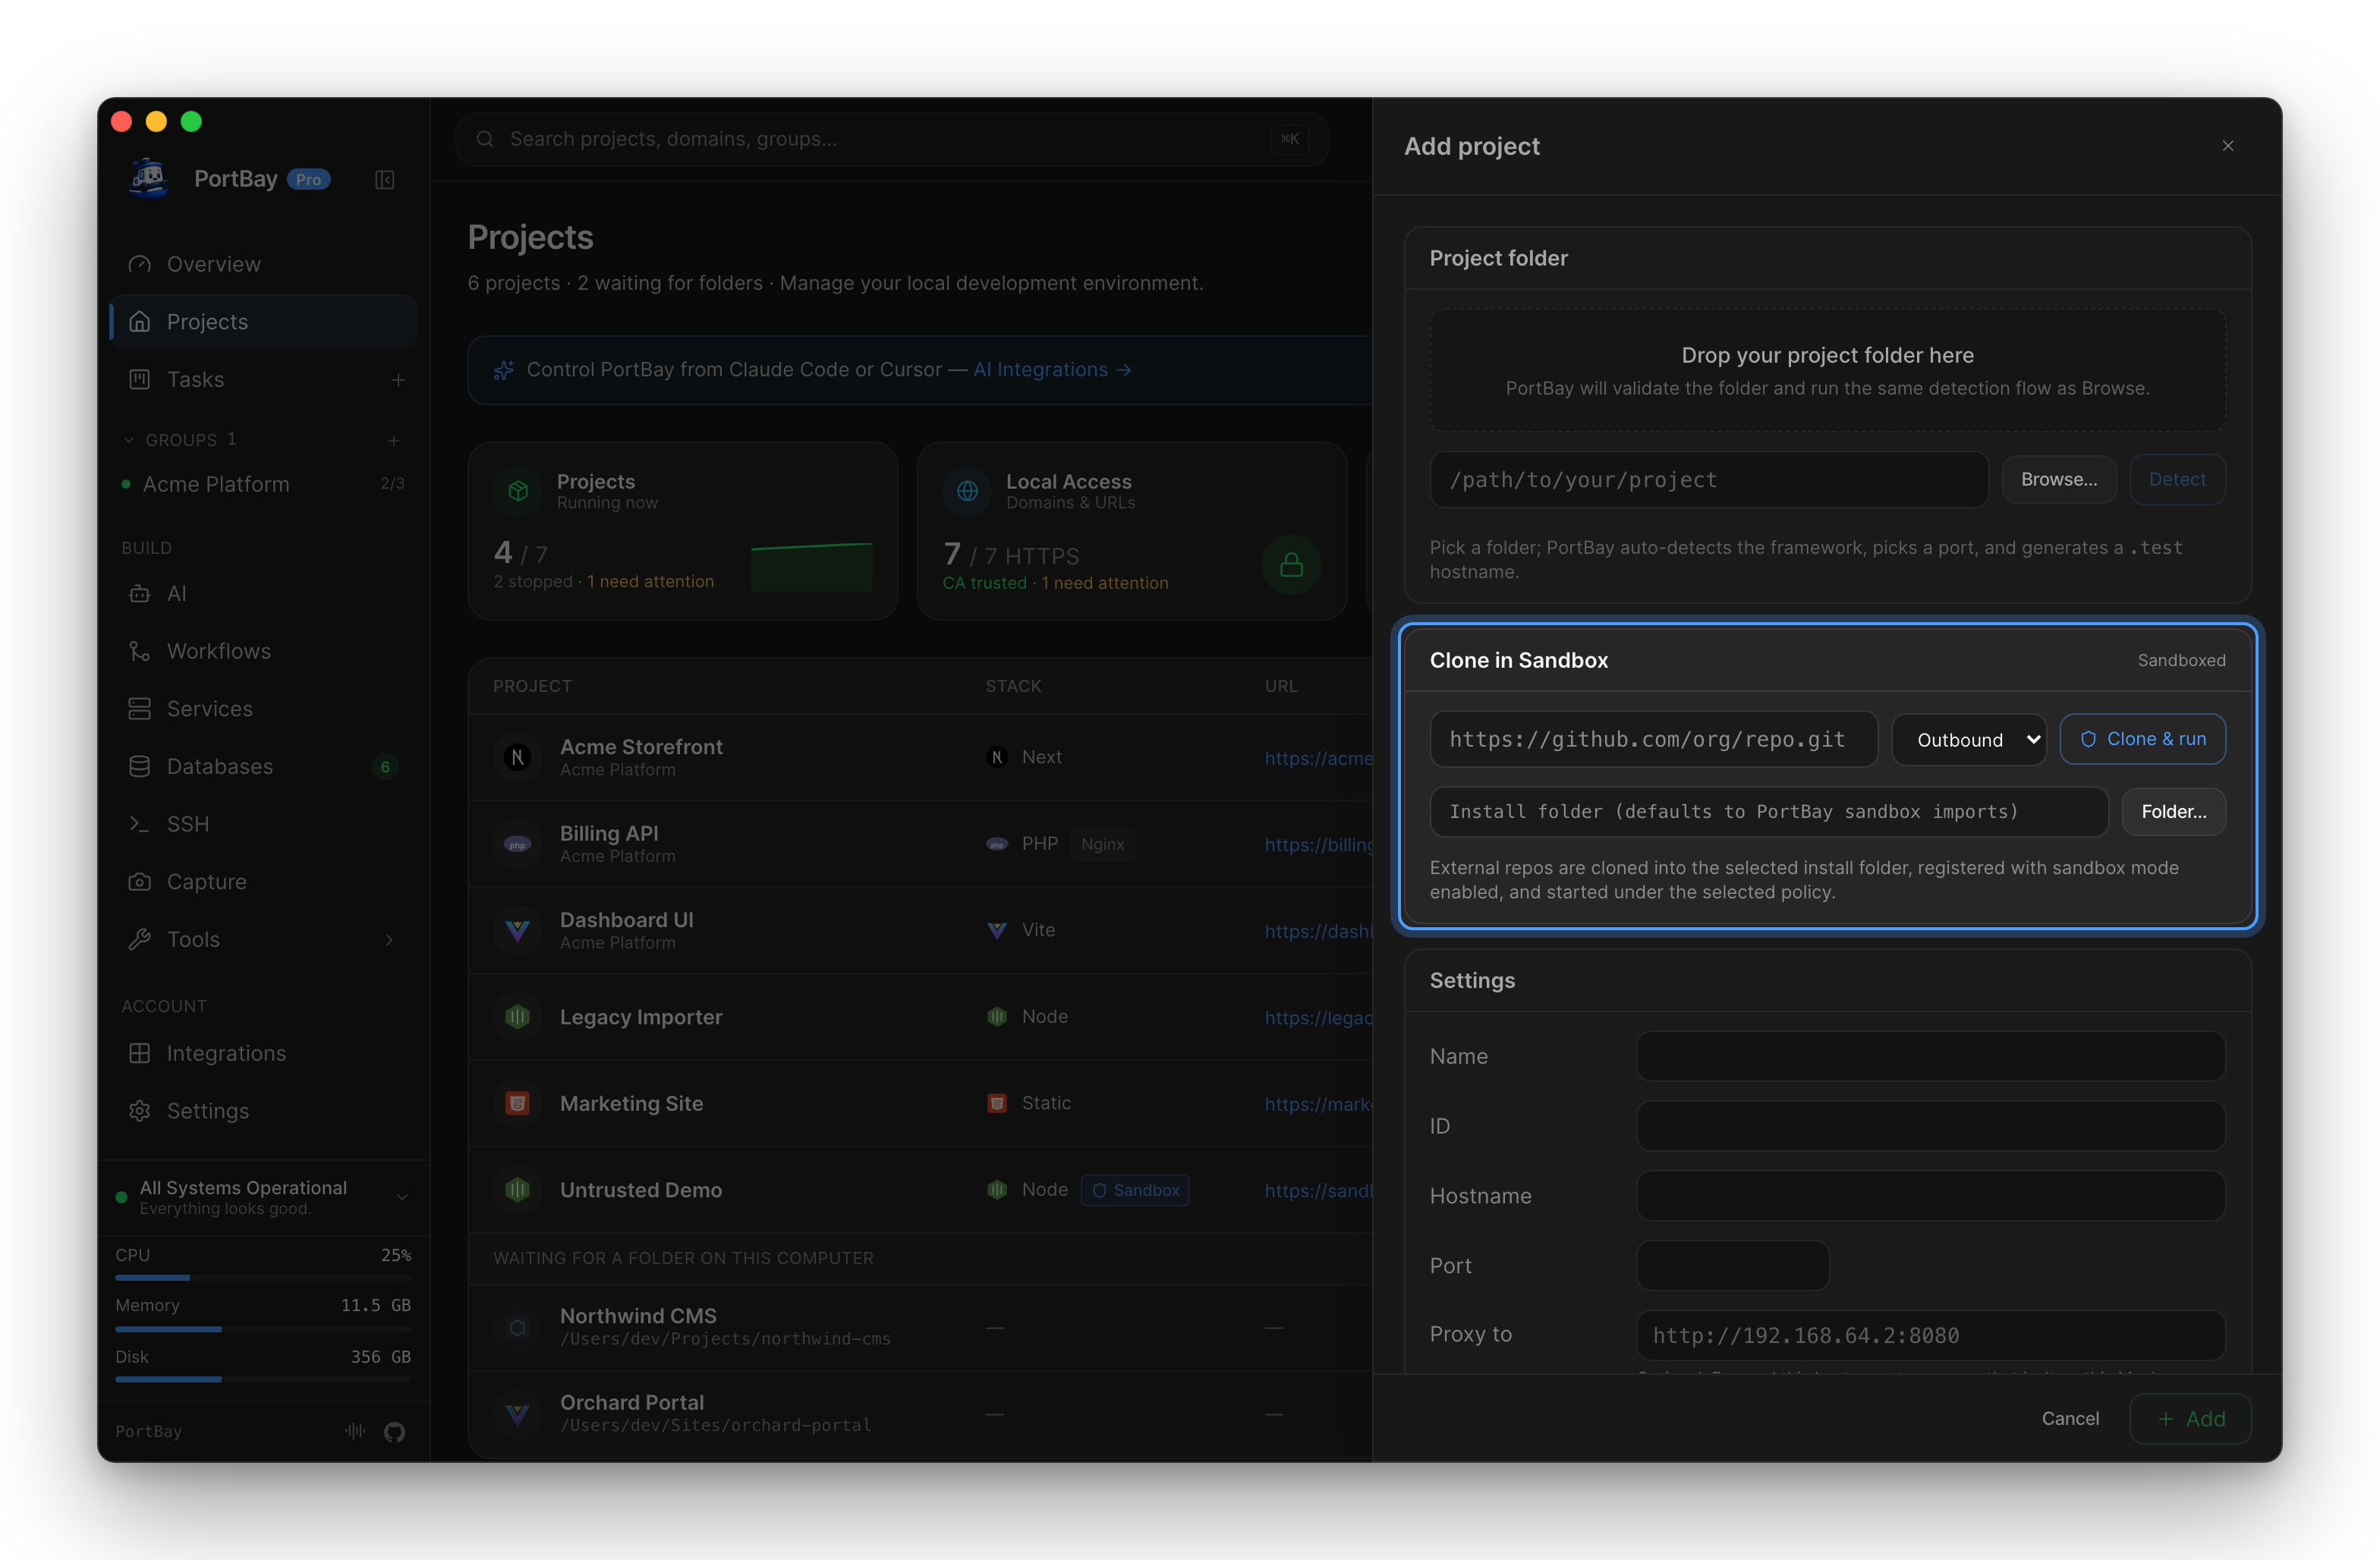2380x1560 pixels.
Task: Add a new task with plus icon
Action: click(398, 380)
